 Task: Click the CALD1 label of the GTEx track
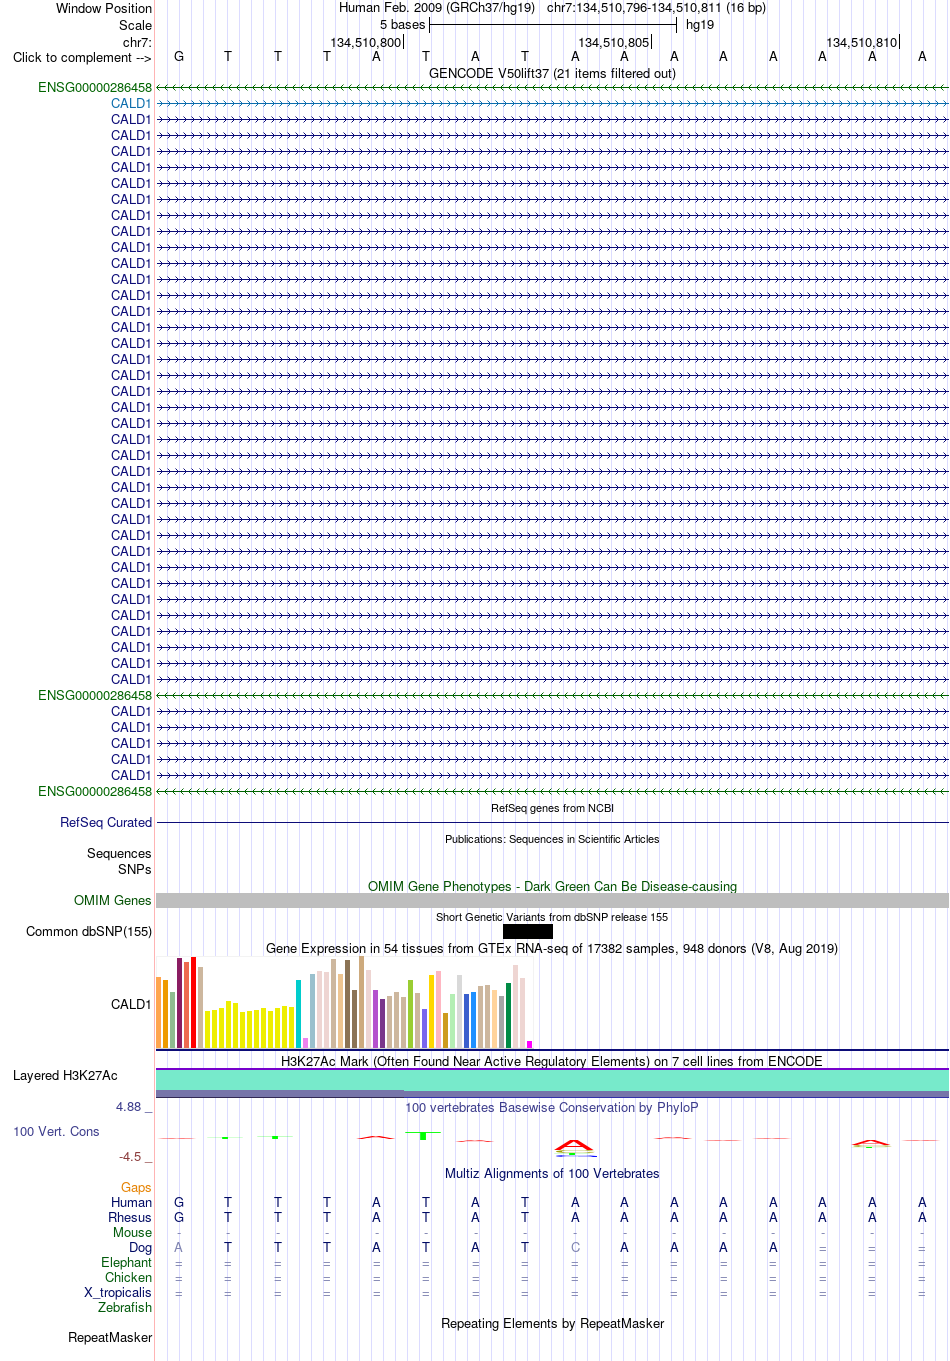(131, 1004)
